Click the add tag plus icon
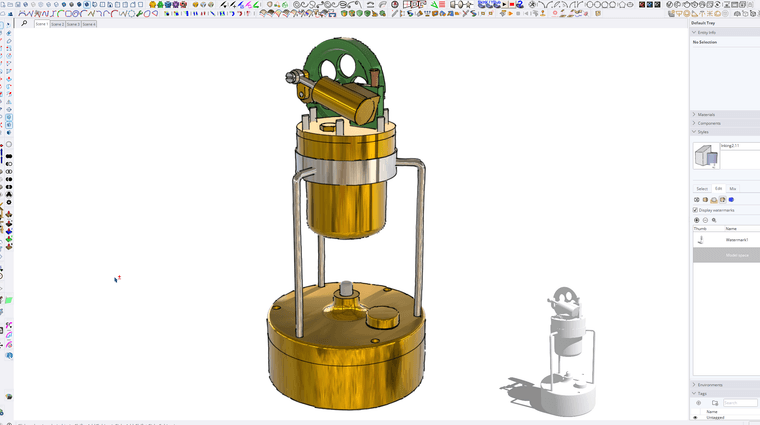 pyautogui.click(x=698, y=403)
